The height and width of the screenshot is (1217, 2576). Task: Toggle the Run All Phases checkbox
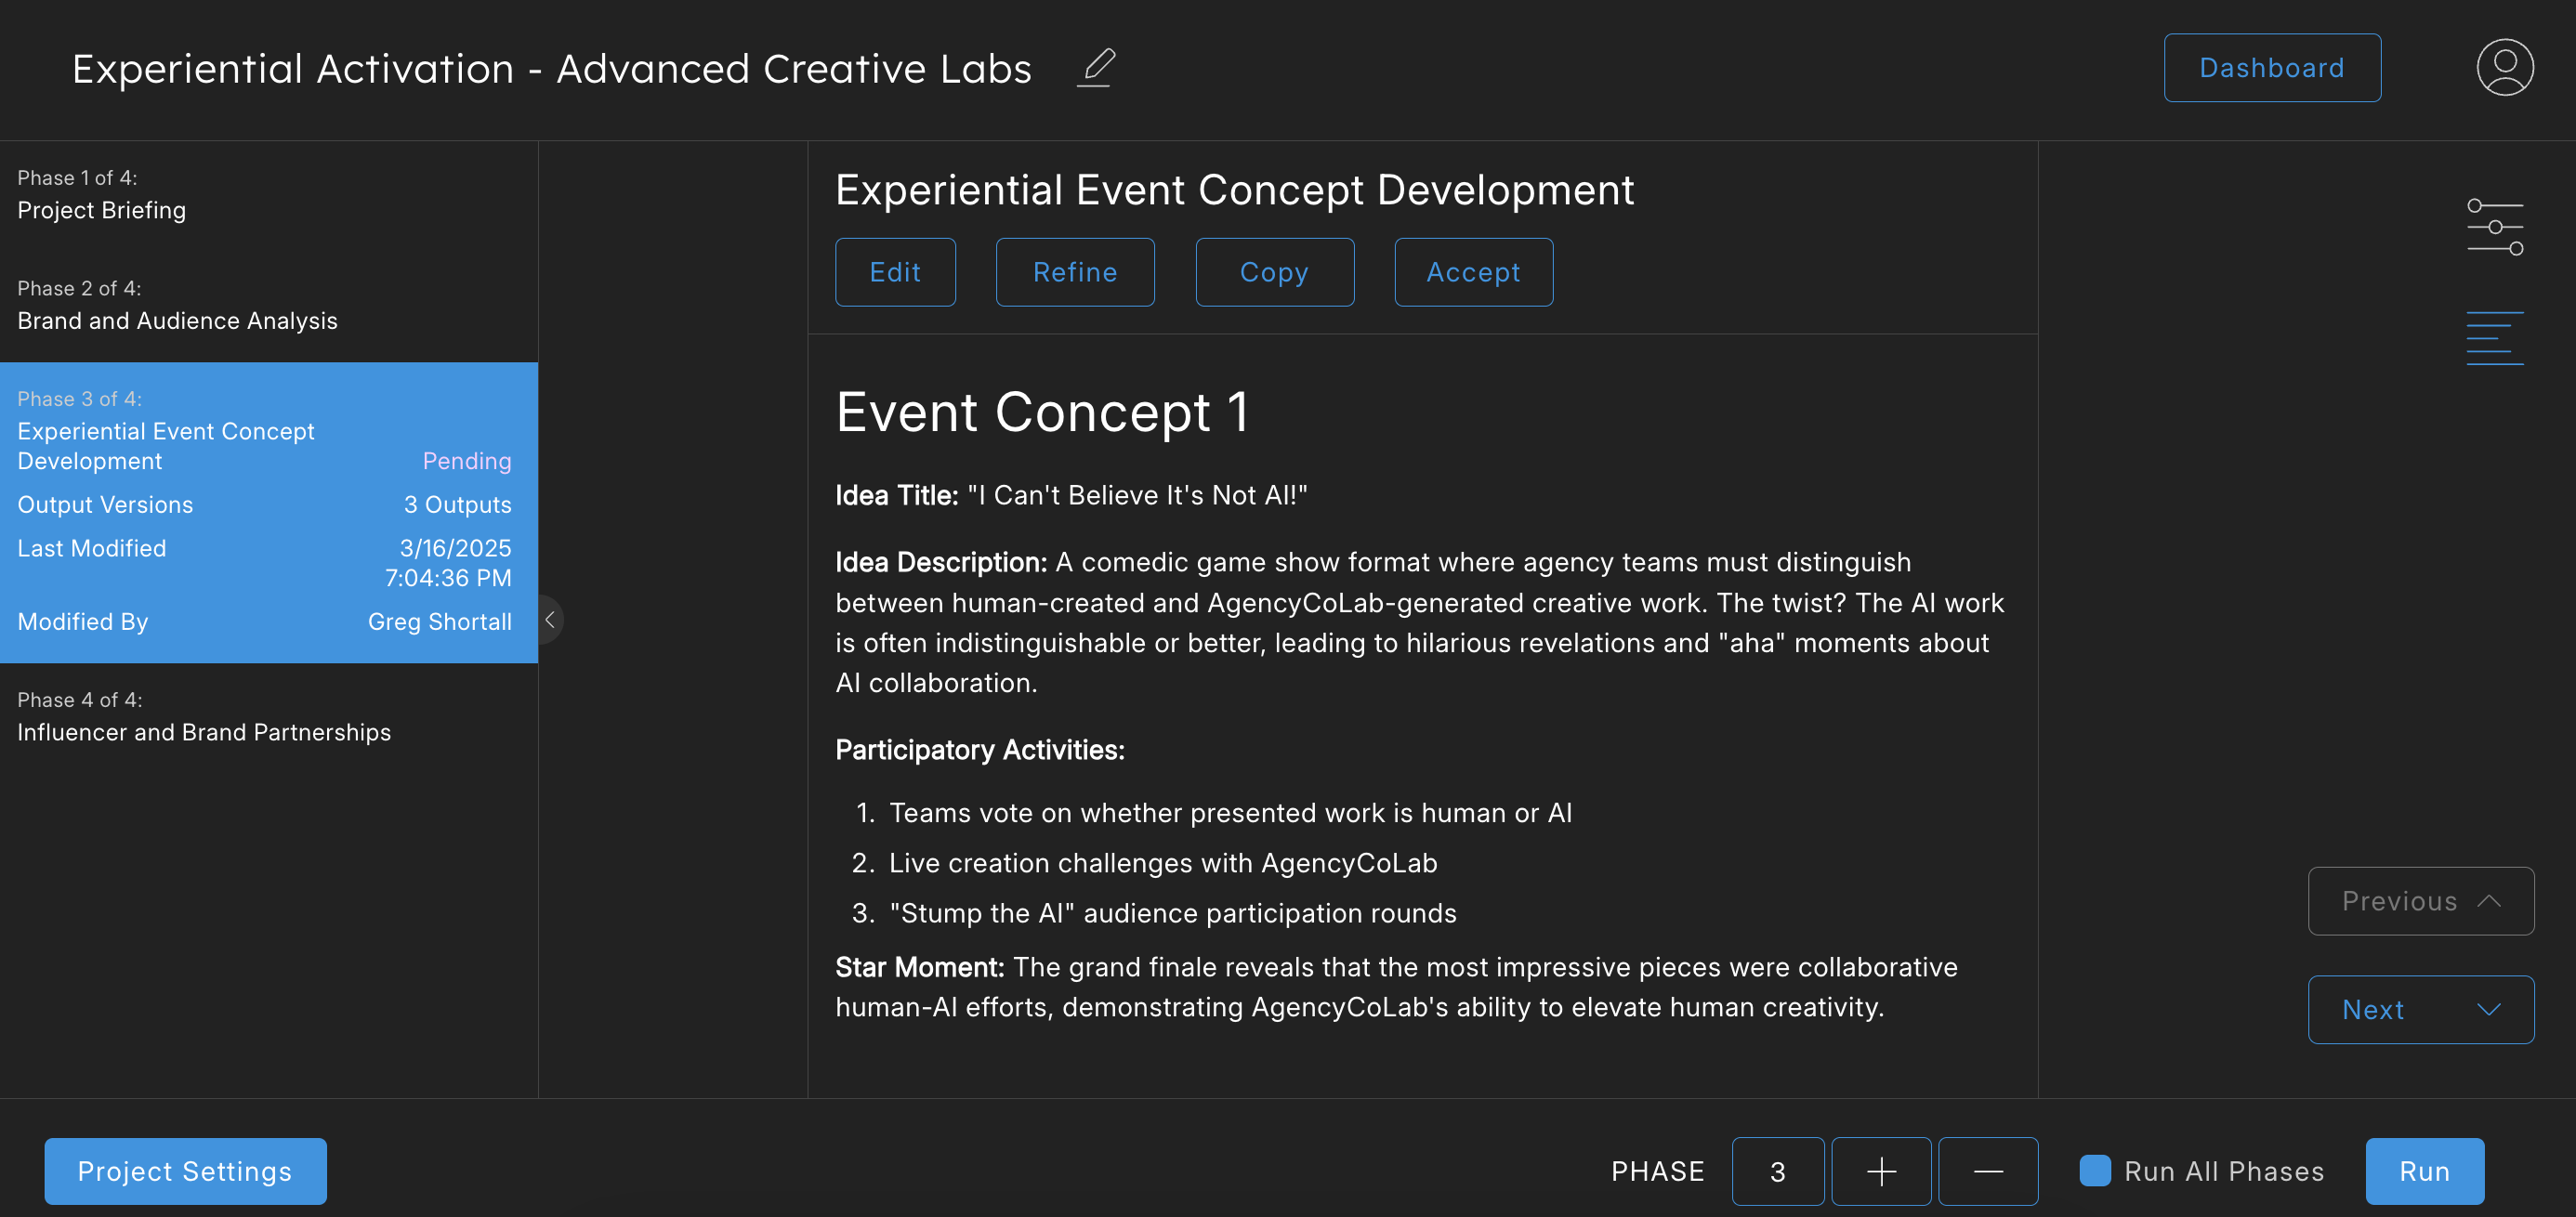[2094, 1170]
